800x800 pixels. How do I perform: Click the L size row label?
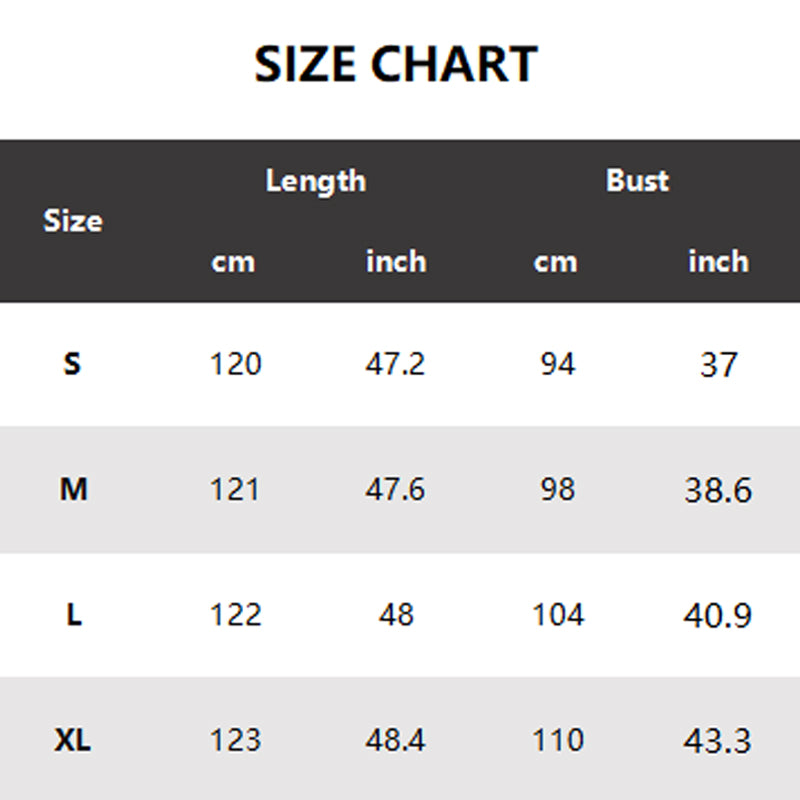(x=74, y=615)
